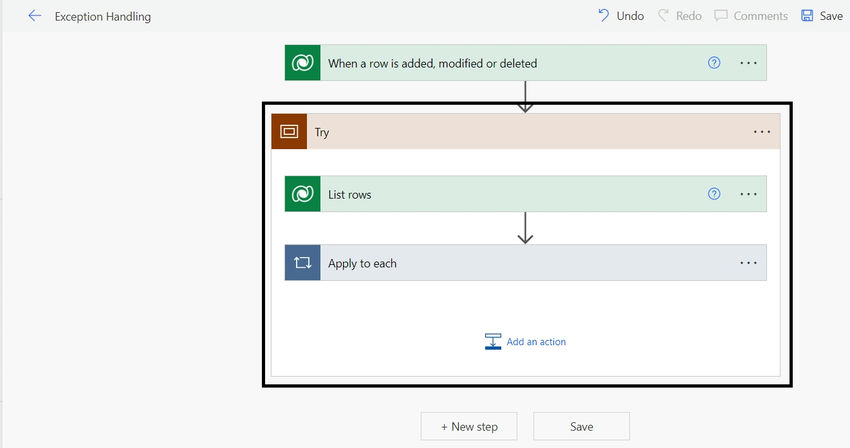Open the Try scope ellipsis menu
This screenshot has height=448, width=850.
762,132
